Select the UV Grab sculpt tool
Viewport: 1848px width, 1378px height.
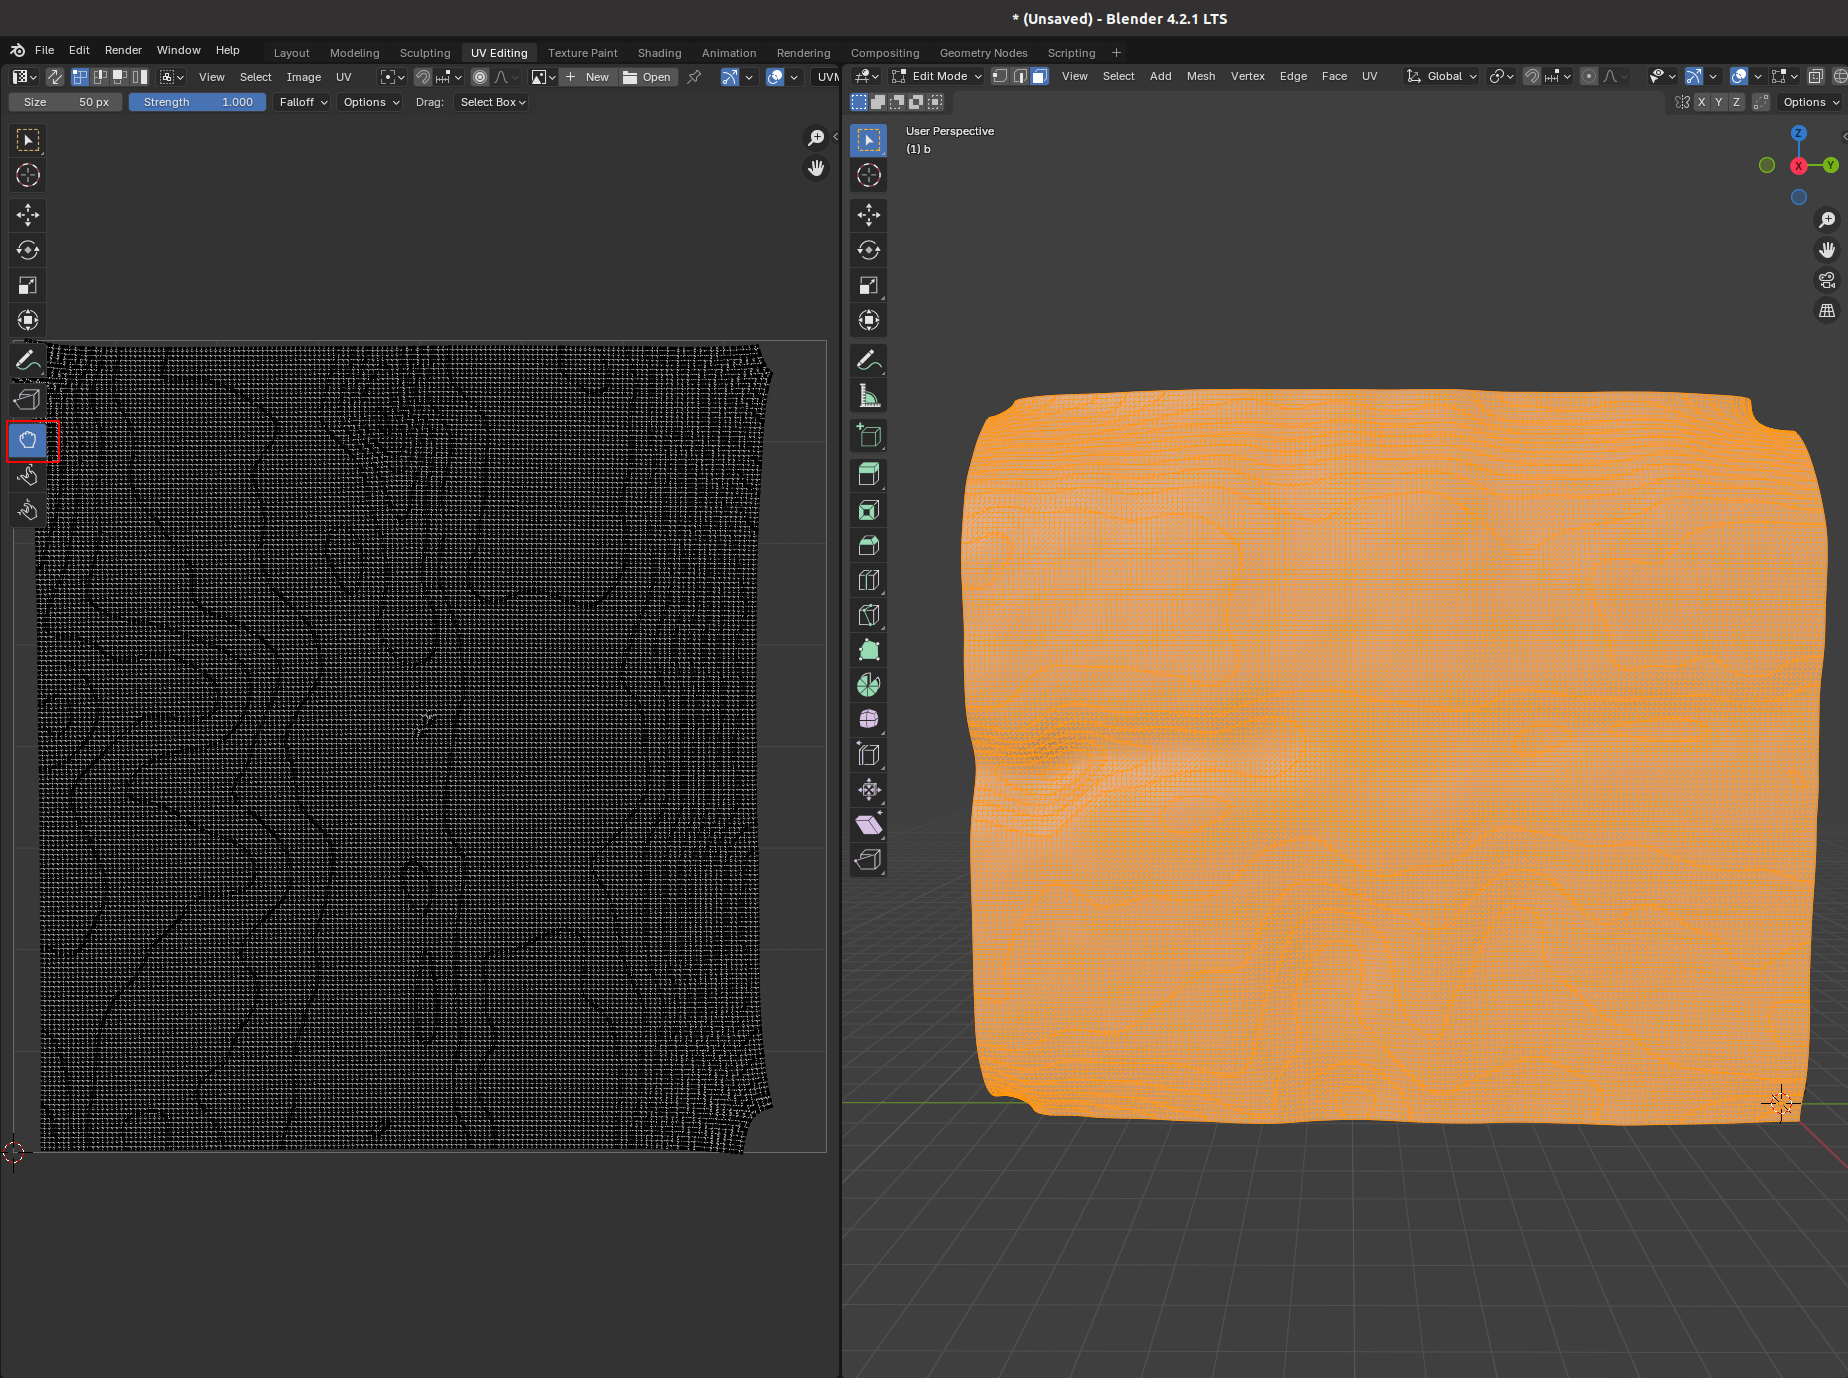click(28, 440)
